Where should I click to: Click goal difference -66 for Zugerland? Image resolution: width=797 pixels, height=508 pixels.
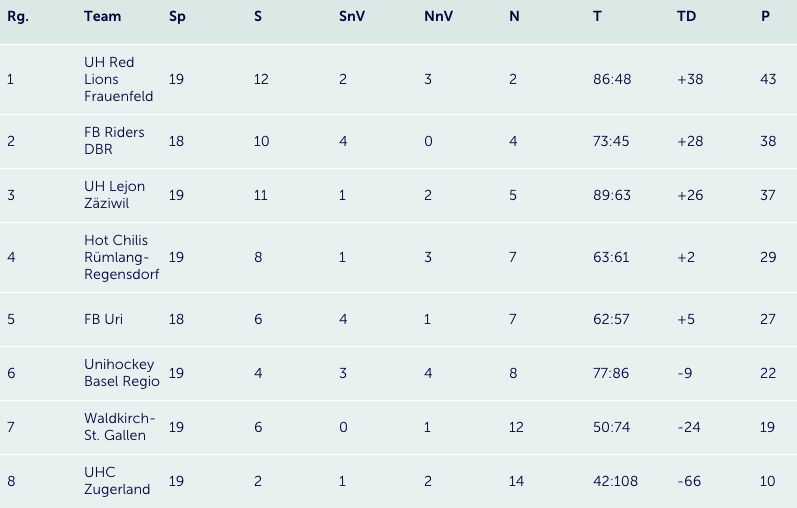click(689, 481)
